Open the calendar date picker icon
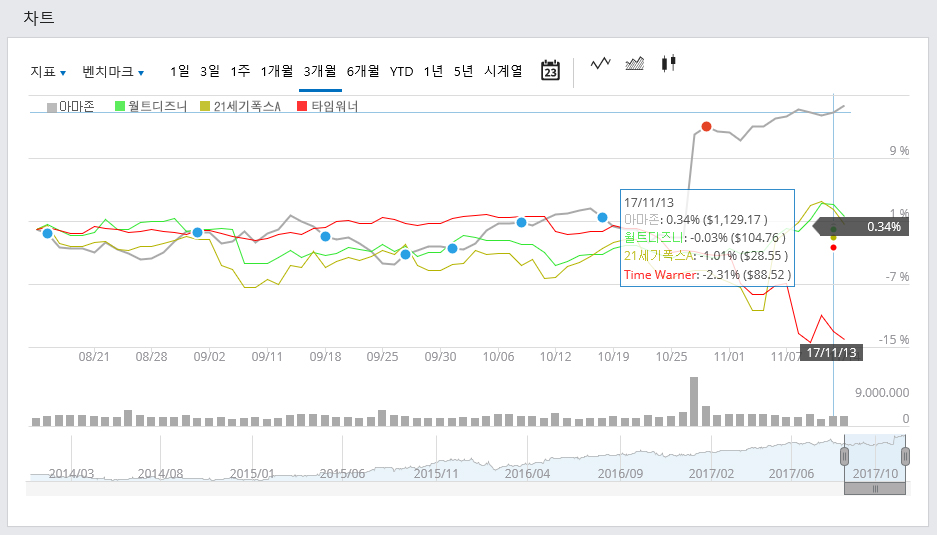The height and width of the screenshot is (535, 937). pyautogui.click(x=550, y=71)
